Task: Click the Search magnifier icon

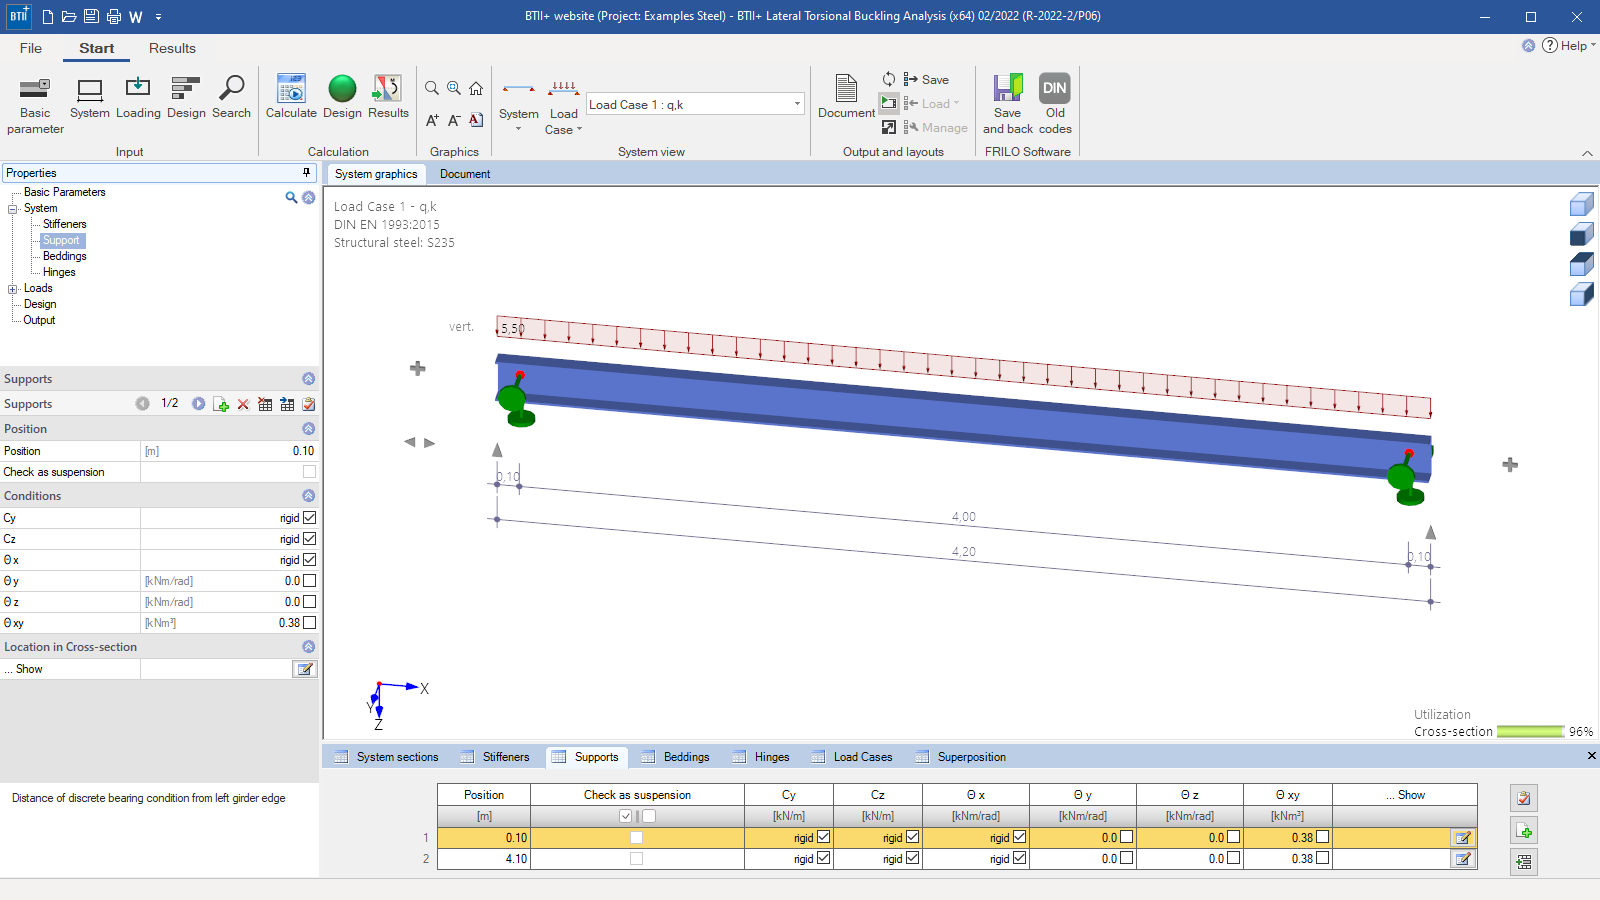Action: pos(231,98)
